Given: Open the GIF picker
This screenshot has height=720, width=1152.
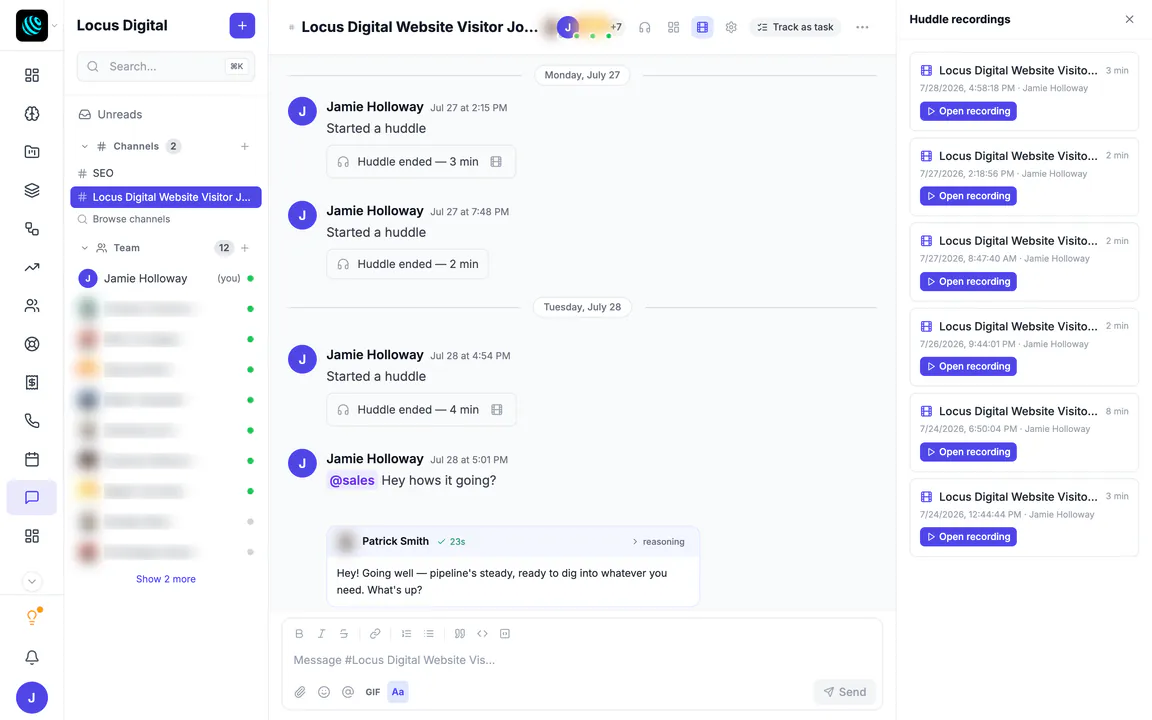Looking at the screenshot, I should click(372, 691).
